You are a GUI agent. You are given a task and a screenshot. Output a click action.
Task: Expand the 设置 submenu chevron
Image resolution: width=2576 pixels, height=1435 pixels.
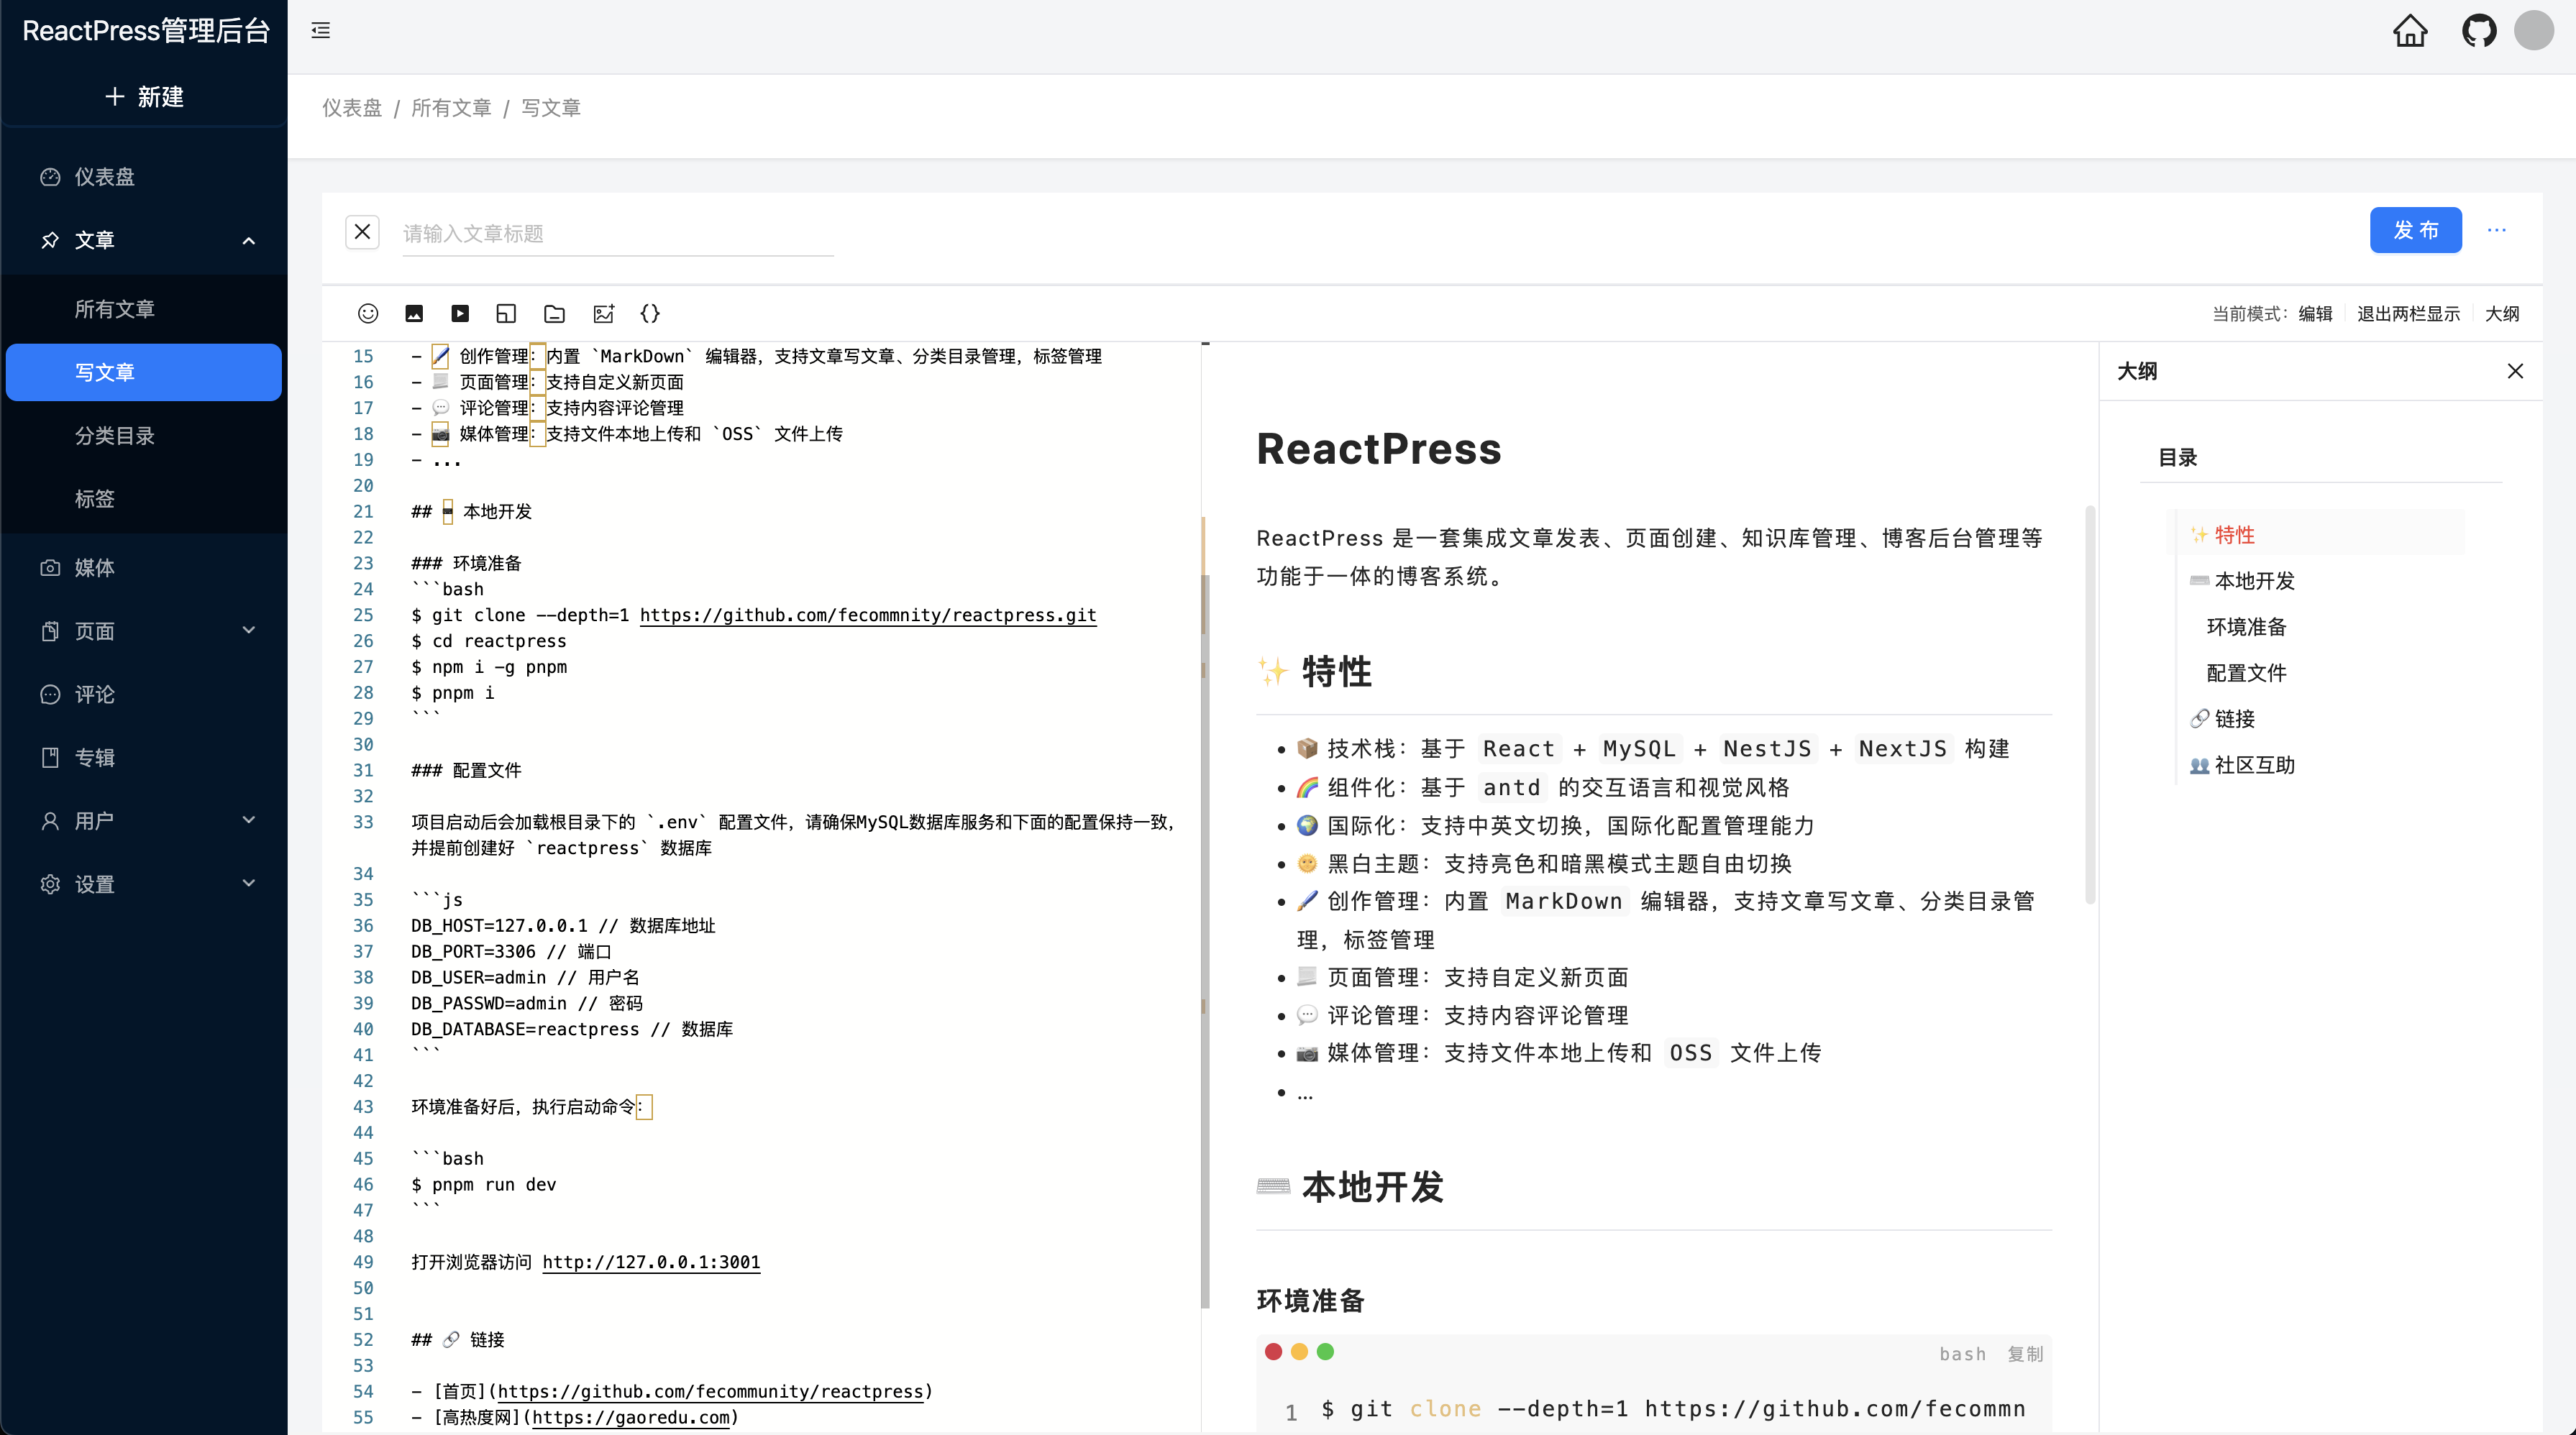[249, 883]
